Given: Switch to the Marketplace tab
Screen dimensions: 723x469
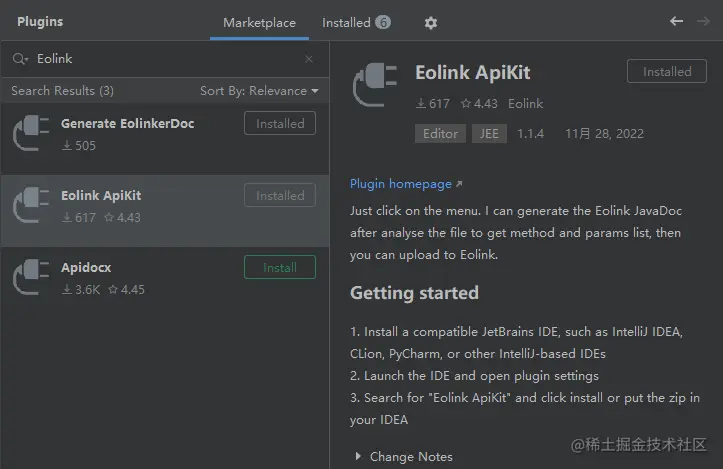Looking at the screenshot, I should [259, 23].
